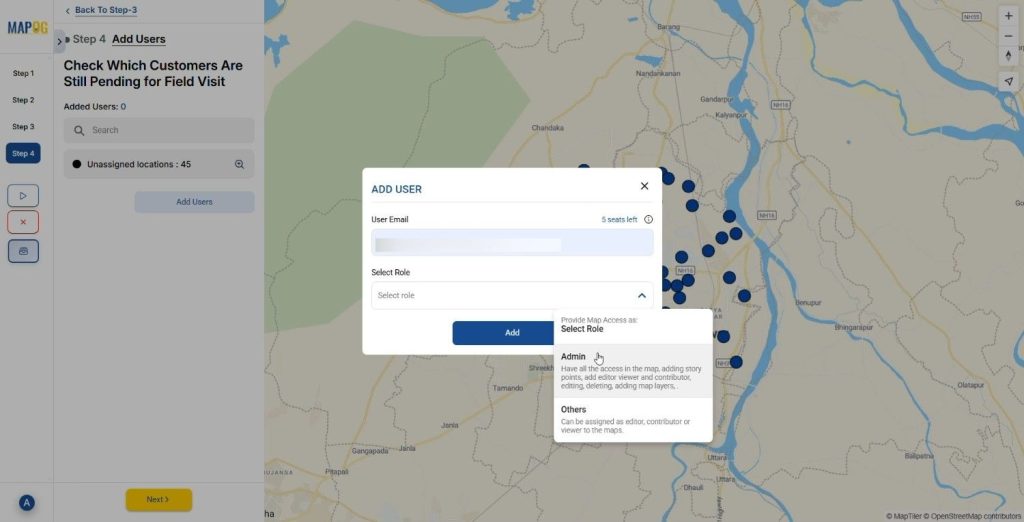Click the seats left info icon
The image size is (1024, 522).
point(648,220)
